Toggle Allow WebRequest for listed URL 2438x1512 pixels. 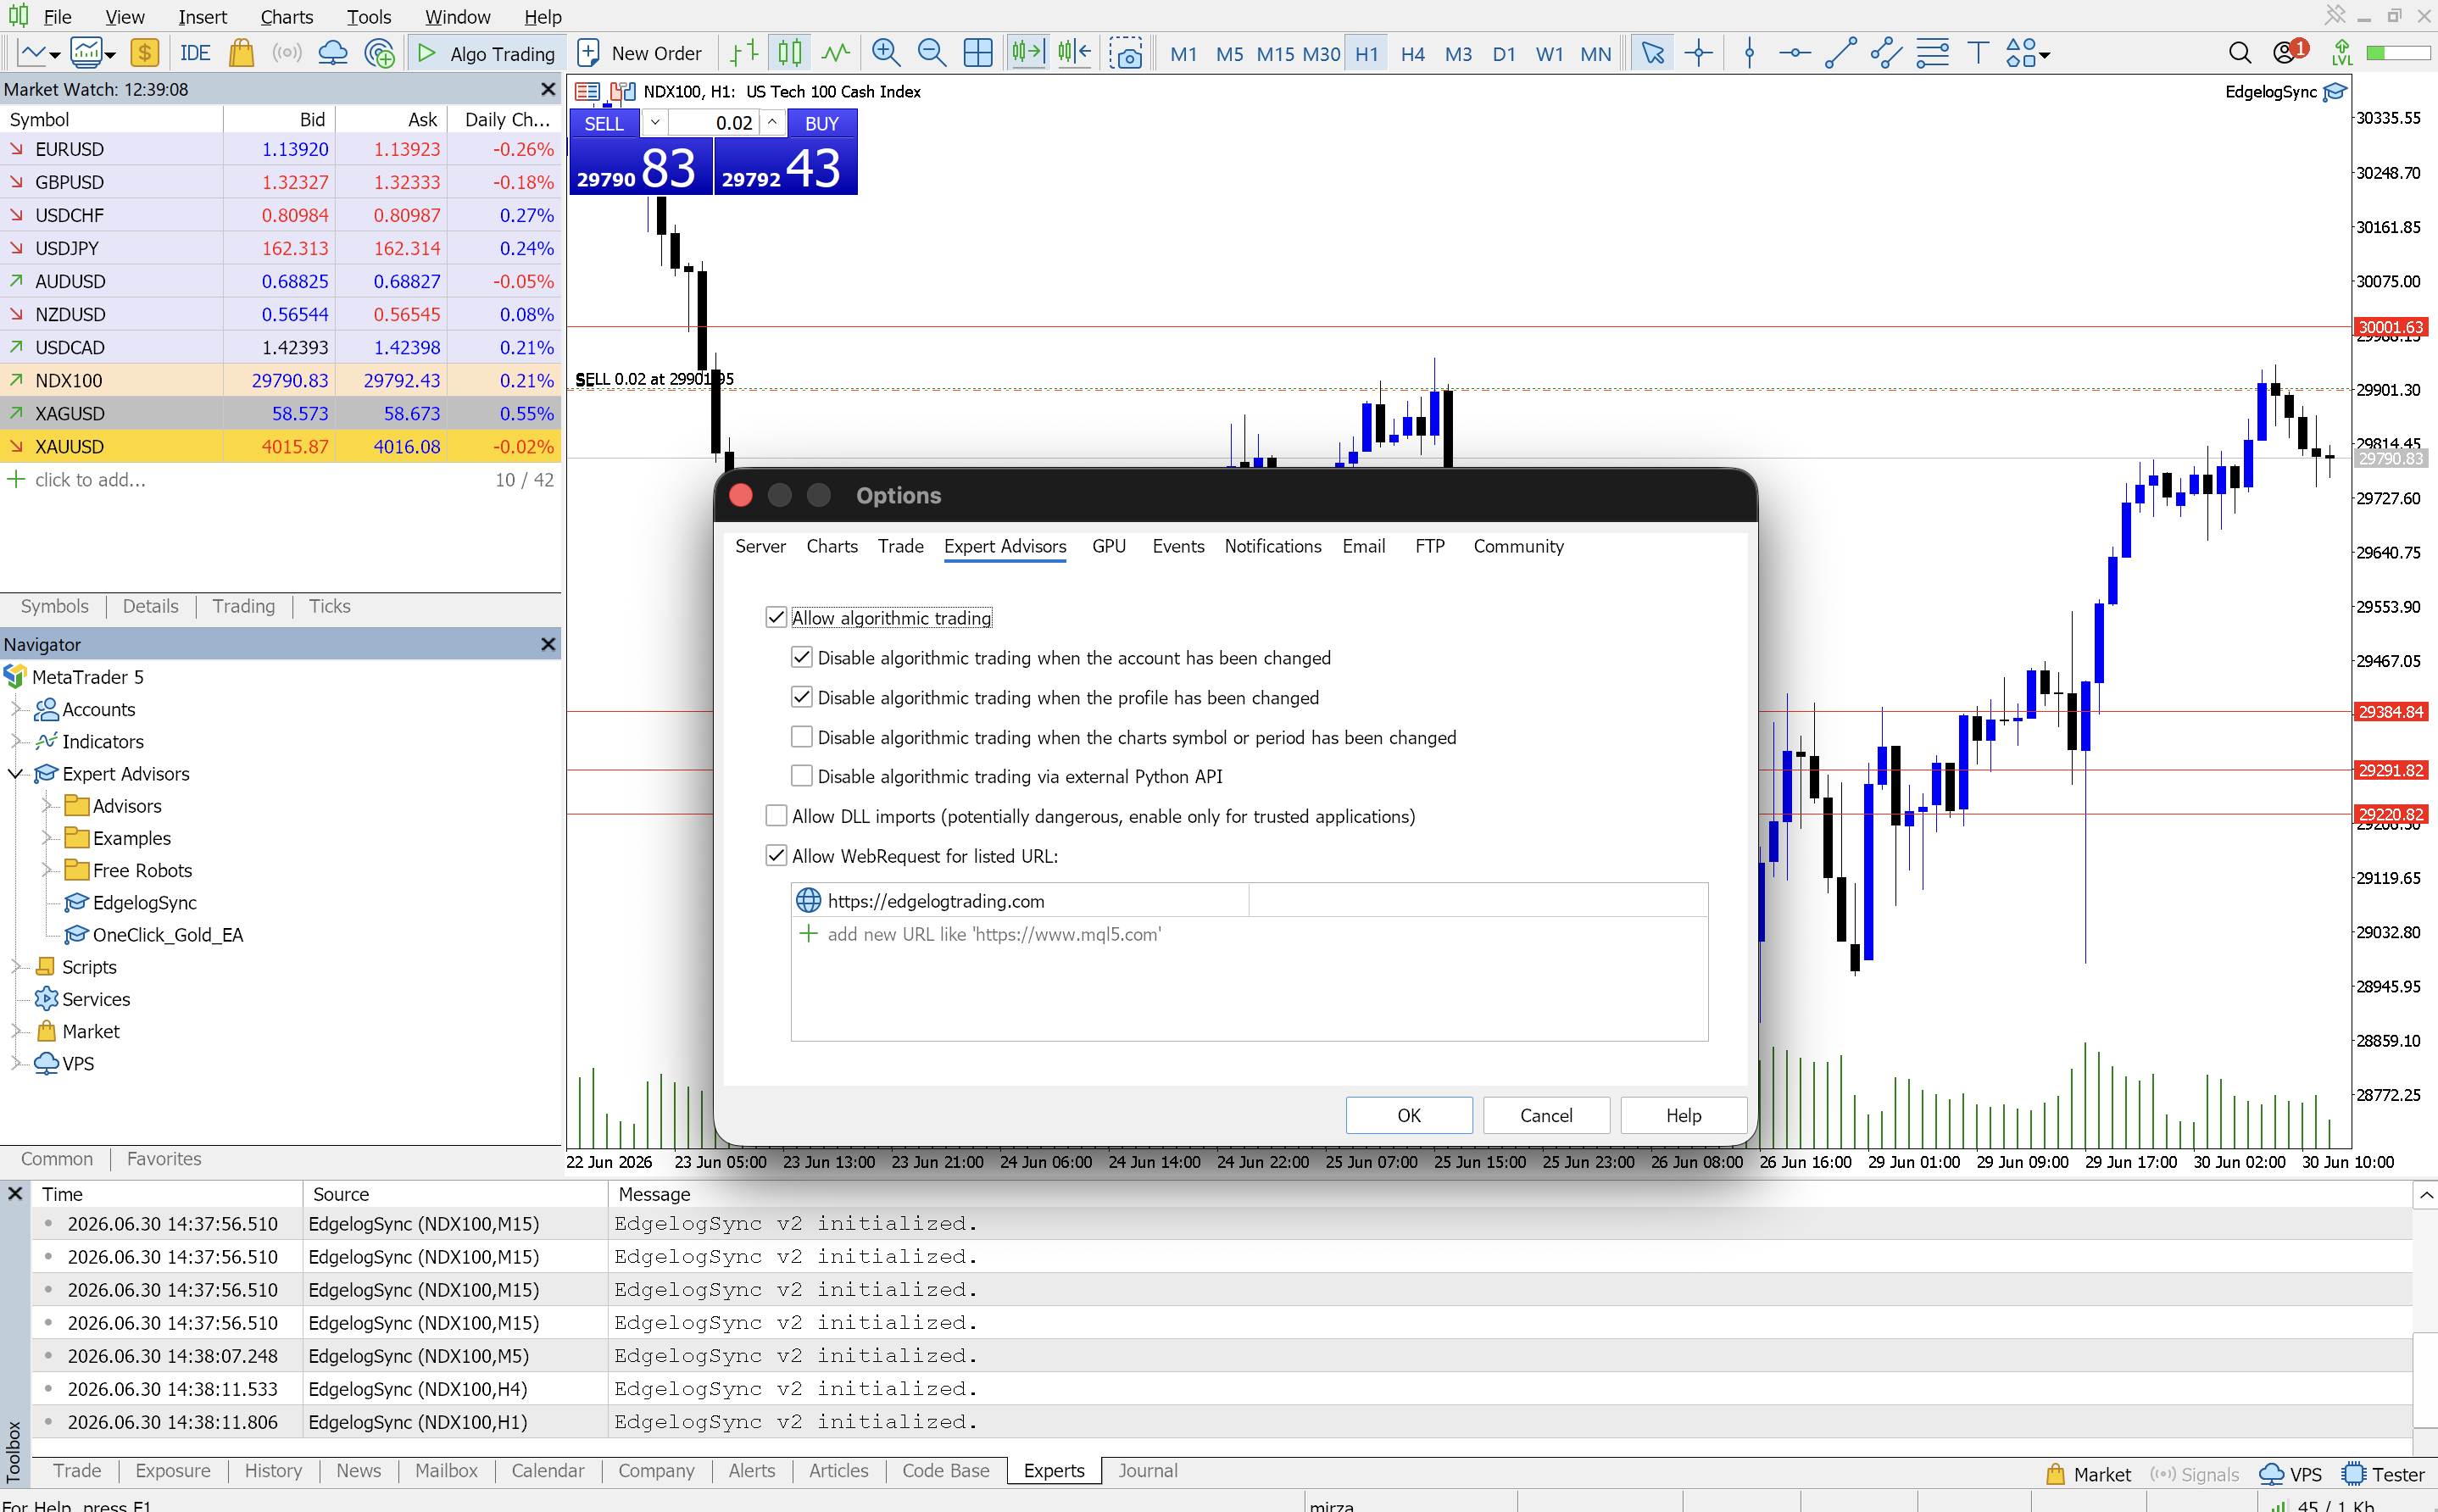point(776,856)
